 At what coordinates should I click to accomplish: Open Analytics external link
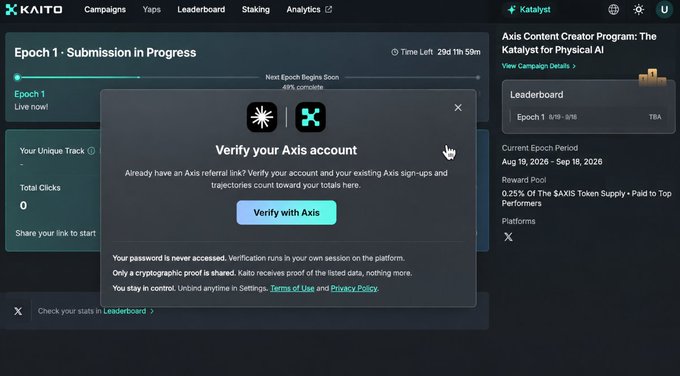click(x=309, y=10)
